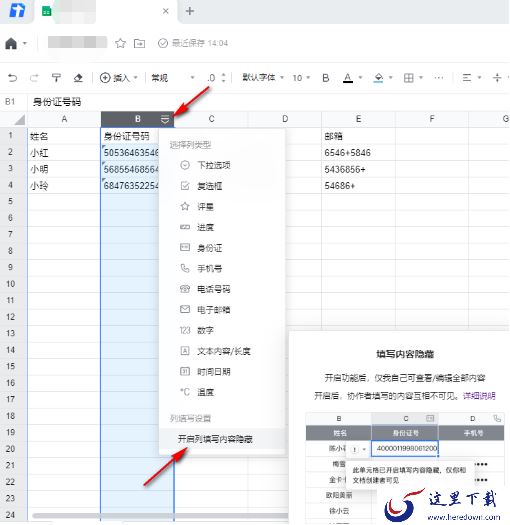Image resolution: width=510 pixels, height=525 pixels.
Task: Expand font color options arrow
Action: pyautogui.click(x=360, y=78)
